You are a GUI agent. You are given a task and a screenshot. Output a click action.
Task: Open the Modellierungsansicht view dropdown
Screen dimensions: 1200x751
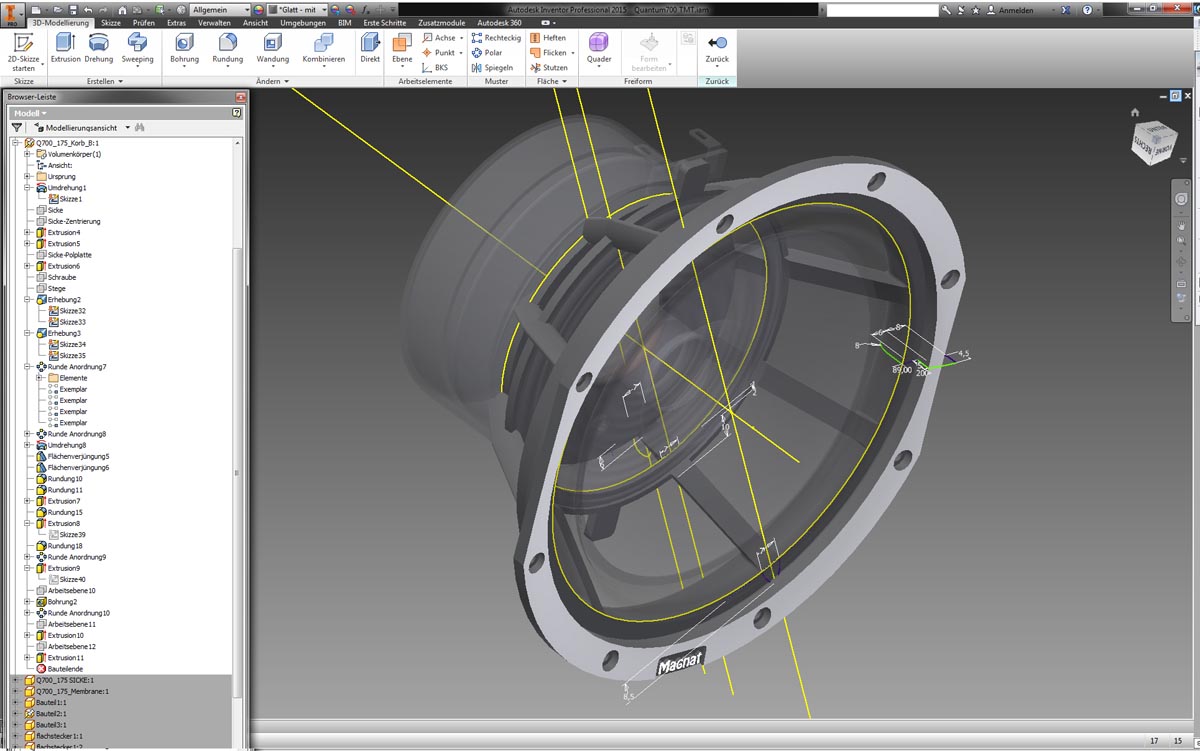tap(128, 128)
